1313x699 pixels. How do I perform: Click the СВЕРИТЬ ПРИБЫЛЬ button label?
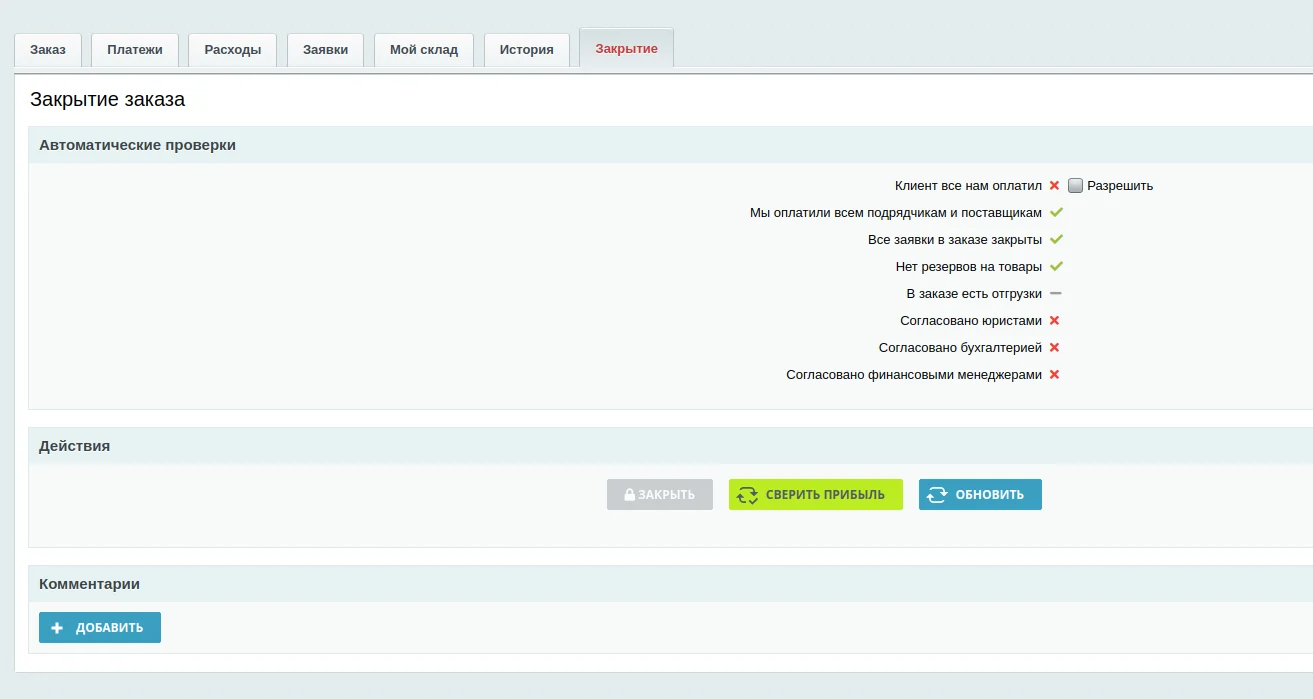[x=826, y=495]
